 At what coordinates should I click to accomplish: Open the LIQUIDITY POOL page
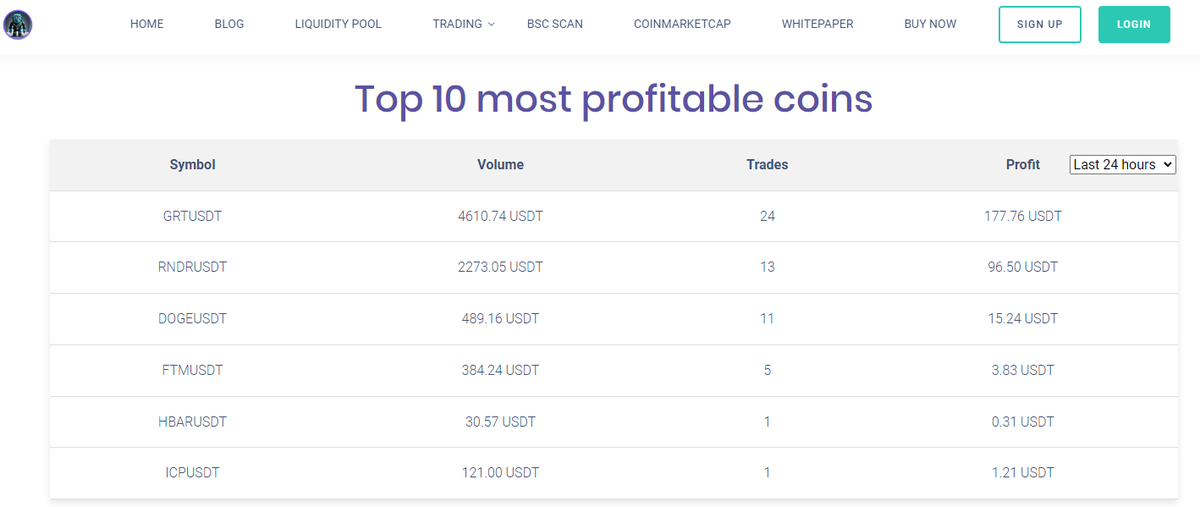(338, 24)
